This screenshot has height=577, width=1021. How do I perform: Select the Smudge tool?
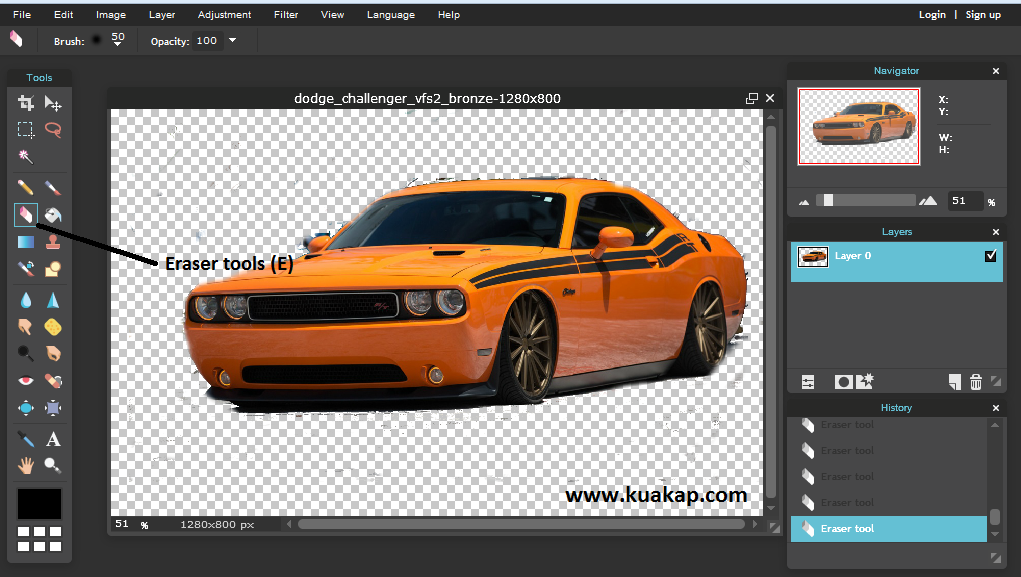(25, 326)
